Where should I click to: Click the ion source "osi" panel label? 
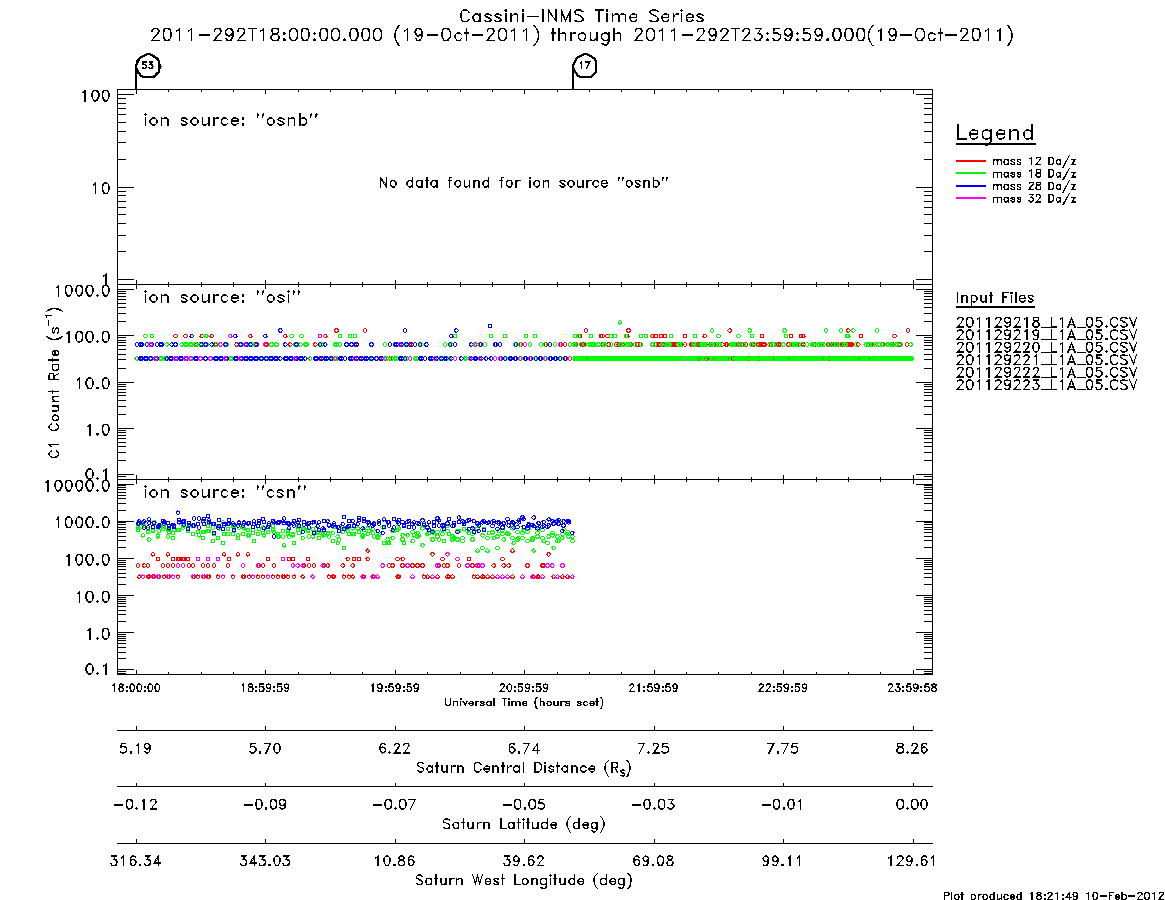(222, 297)
